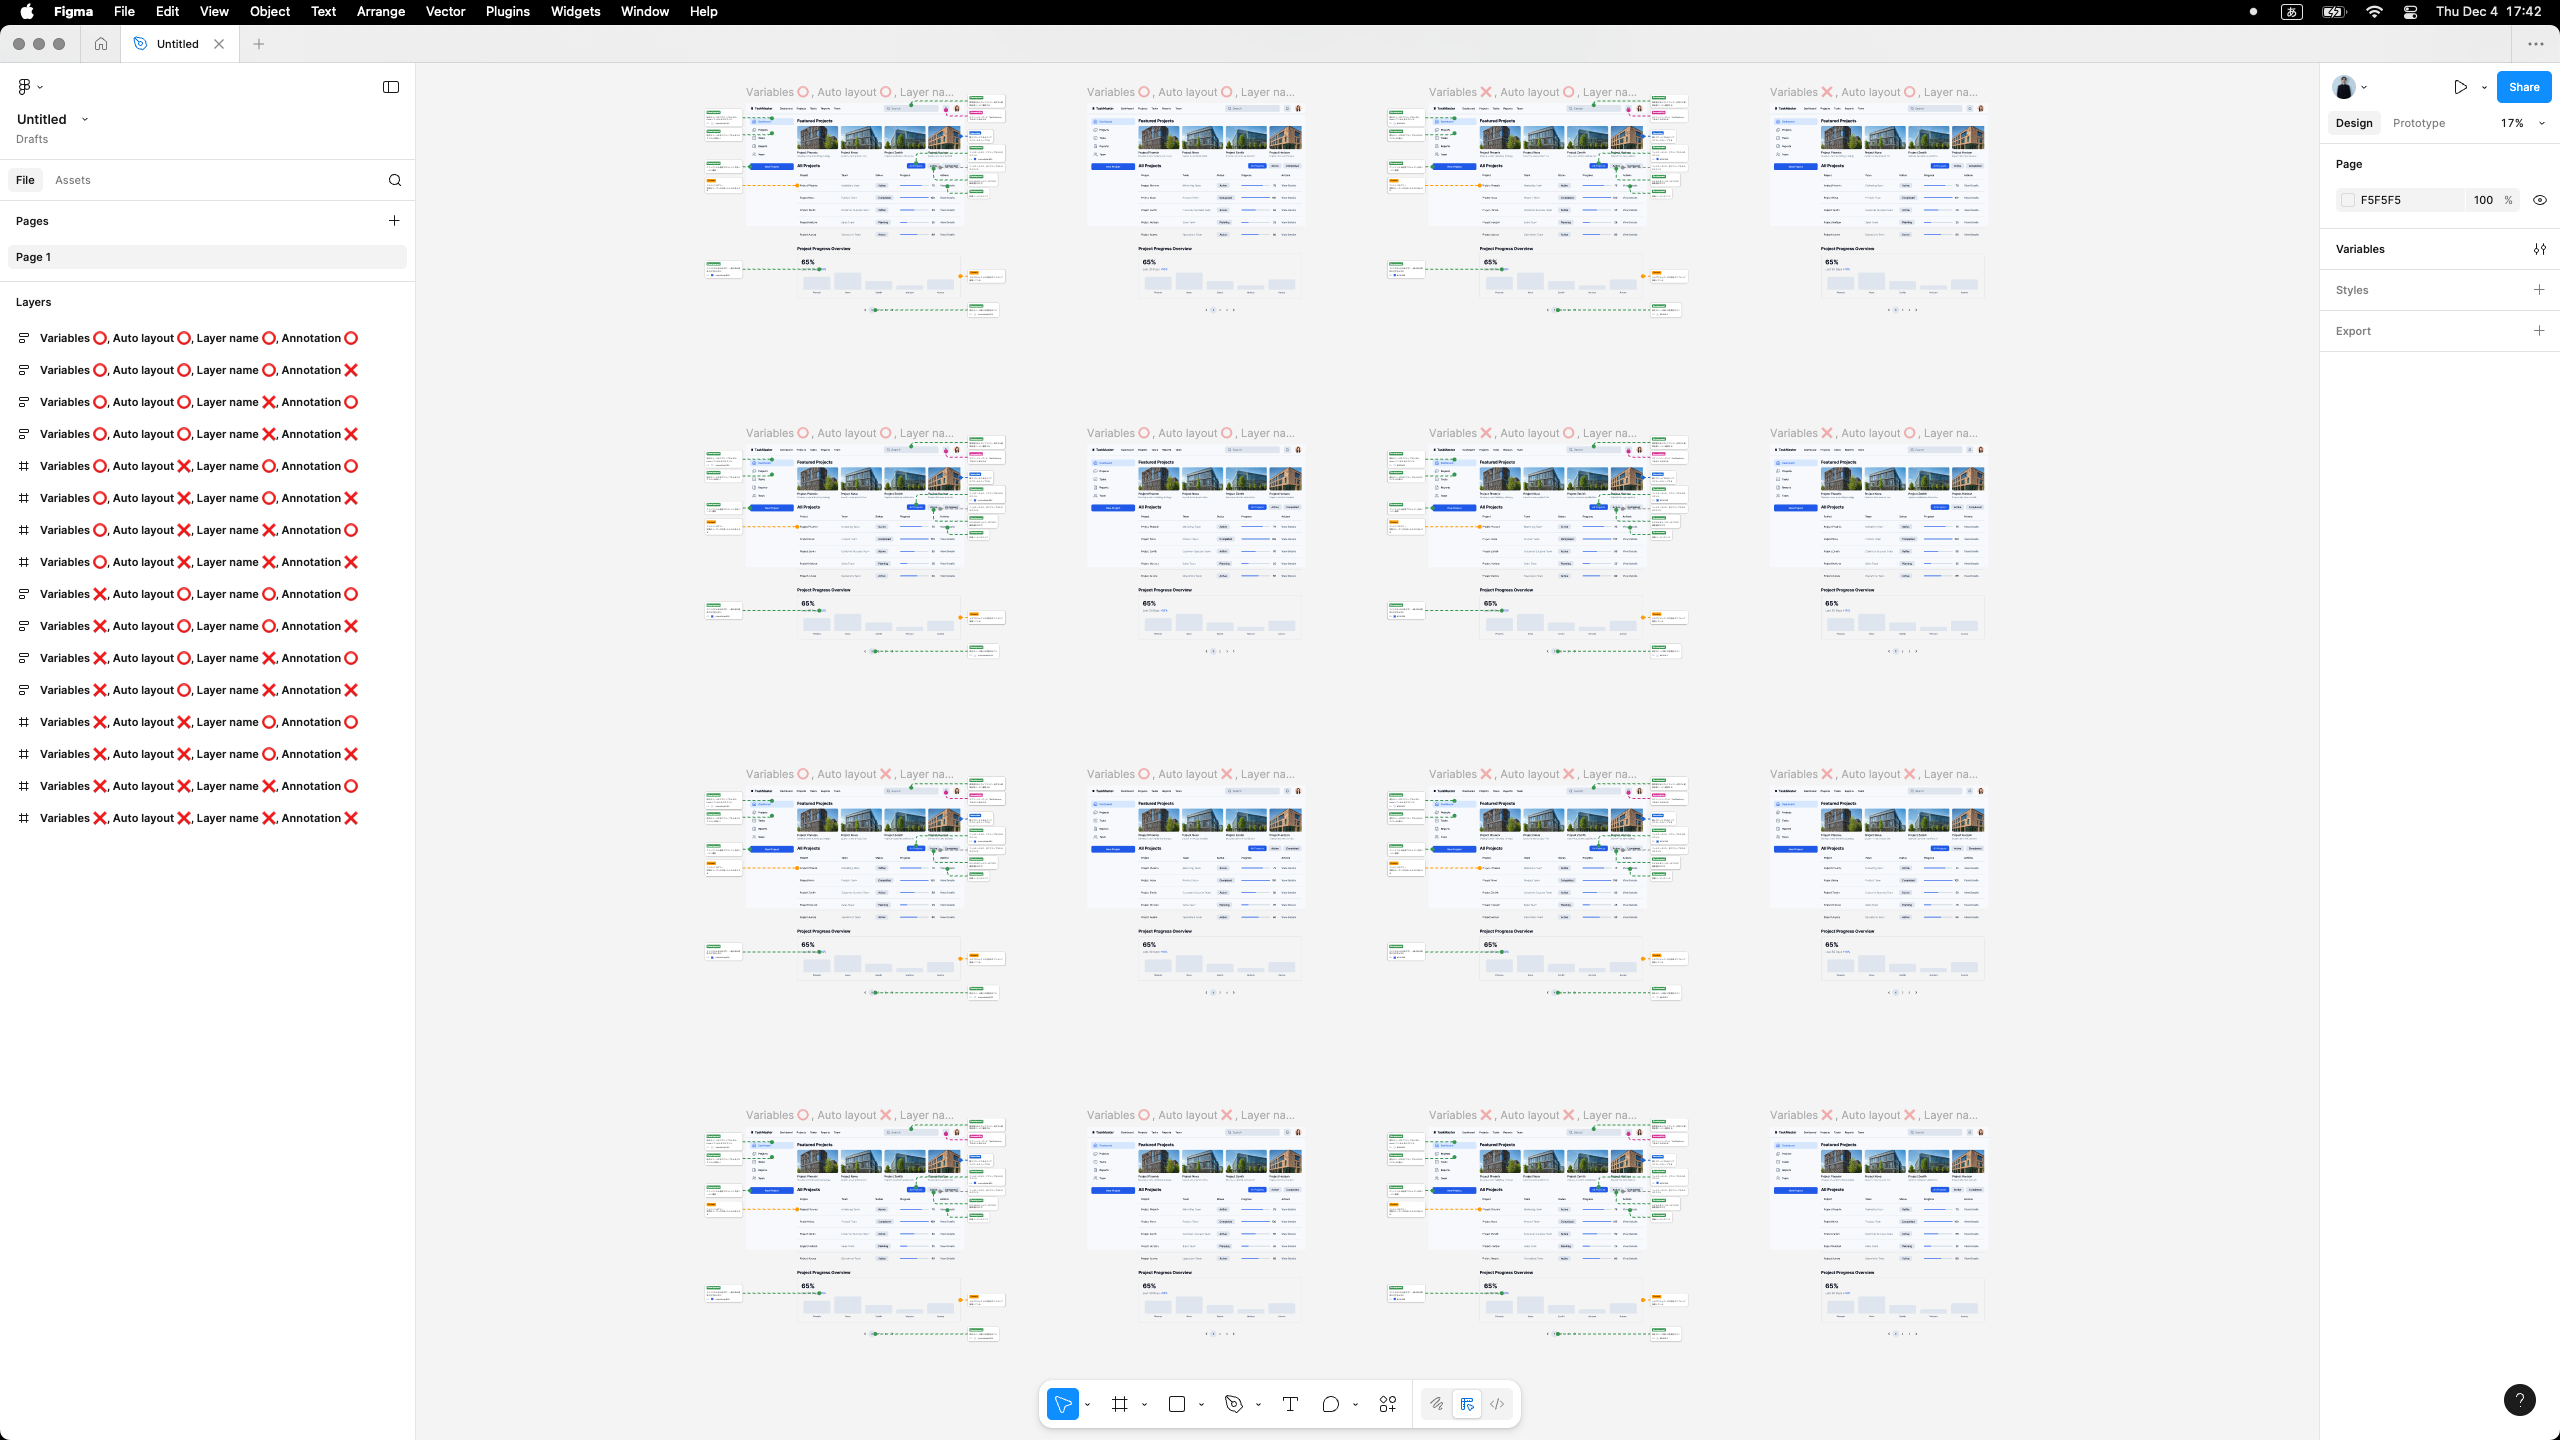Collapse the left sidebar panel
The image size is (2560, 1440).
(x=391, y=87)
